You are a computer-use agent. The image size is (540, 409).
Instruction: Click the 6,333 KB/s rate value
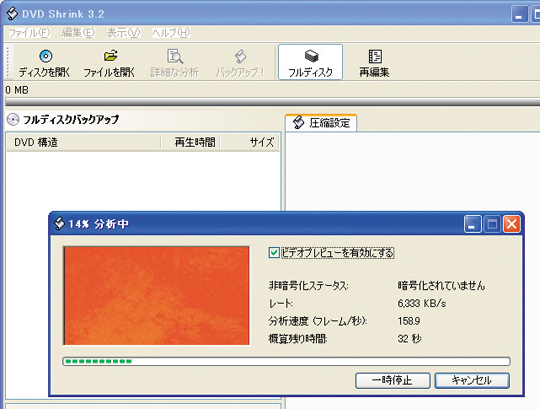coord(422,303)
